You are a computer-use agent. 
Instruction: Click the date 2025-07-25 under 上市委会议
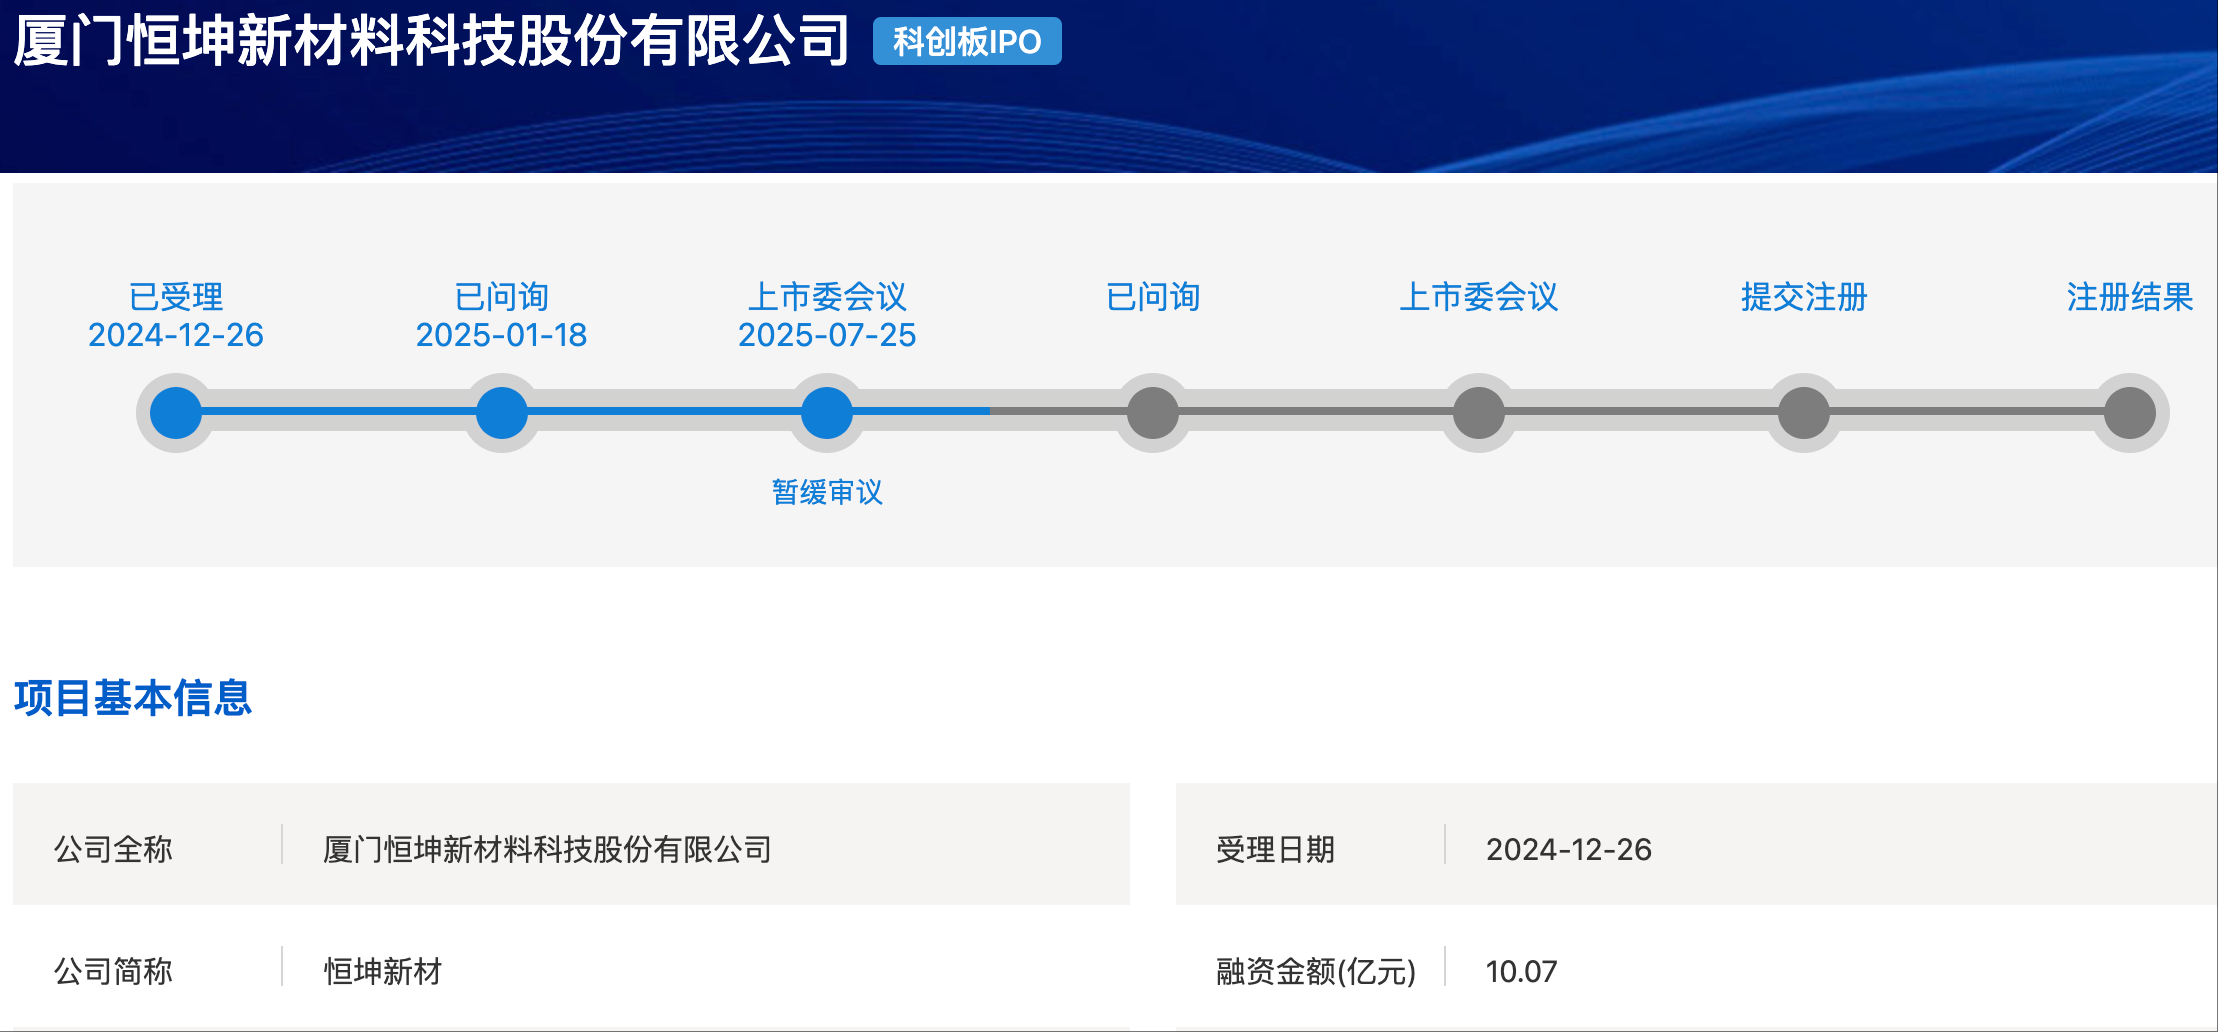tap(827, 335)
